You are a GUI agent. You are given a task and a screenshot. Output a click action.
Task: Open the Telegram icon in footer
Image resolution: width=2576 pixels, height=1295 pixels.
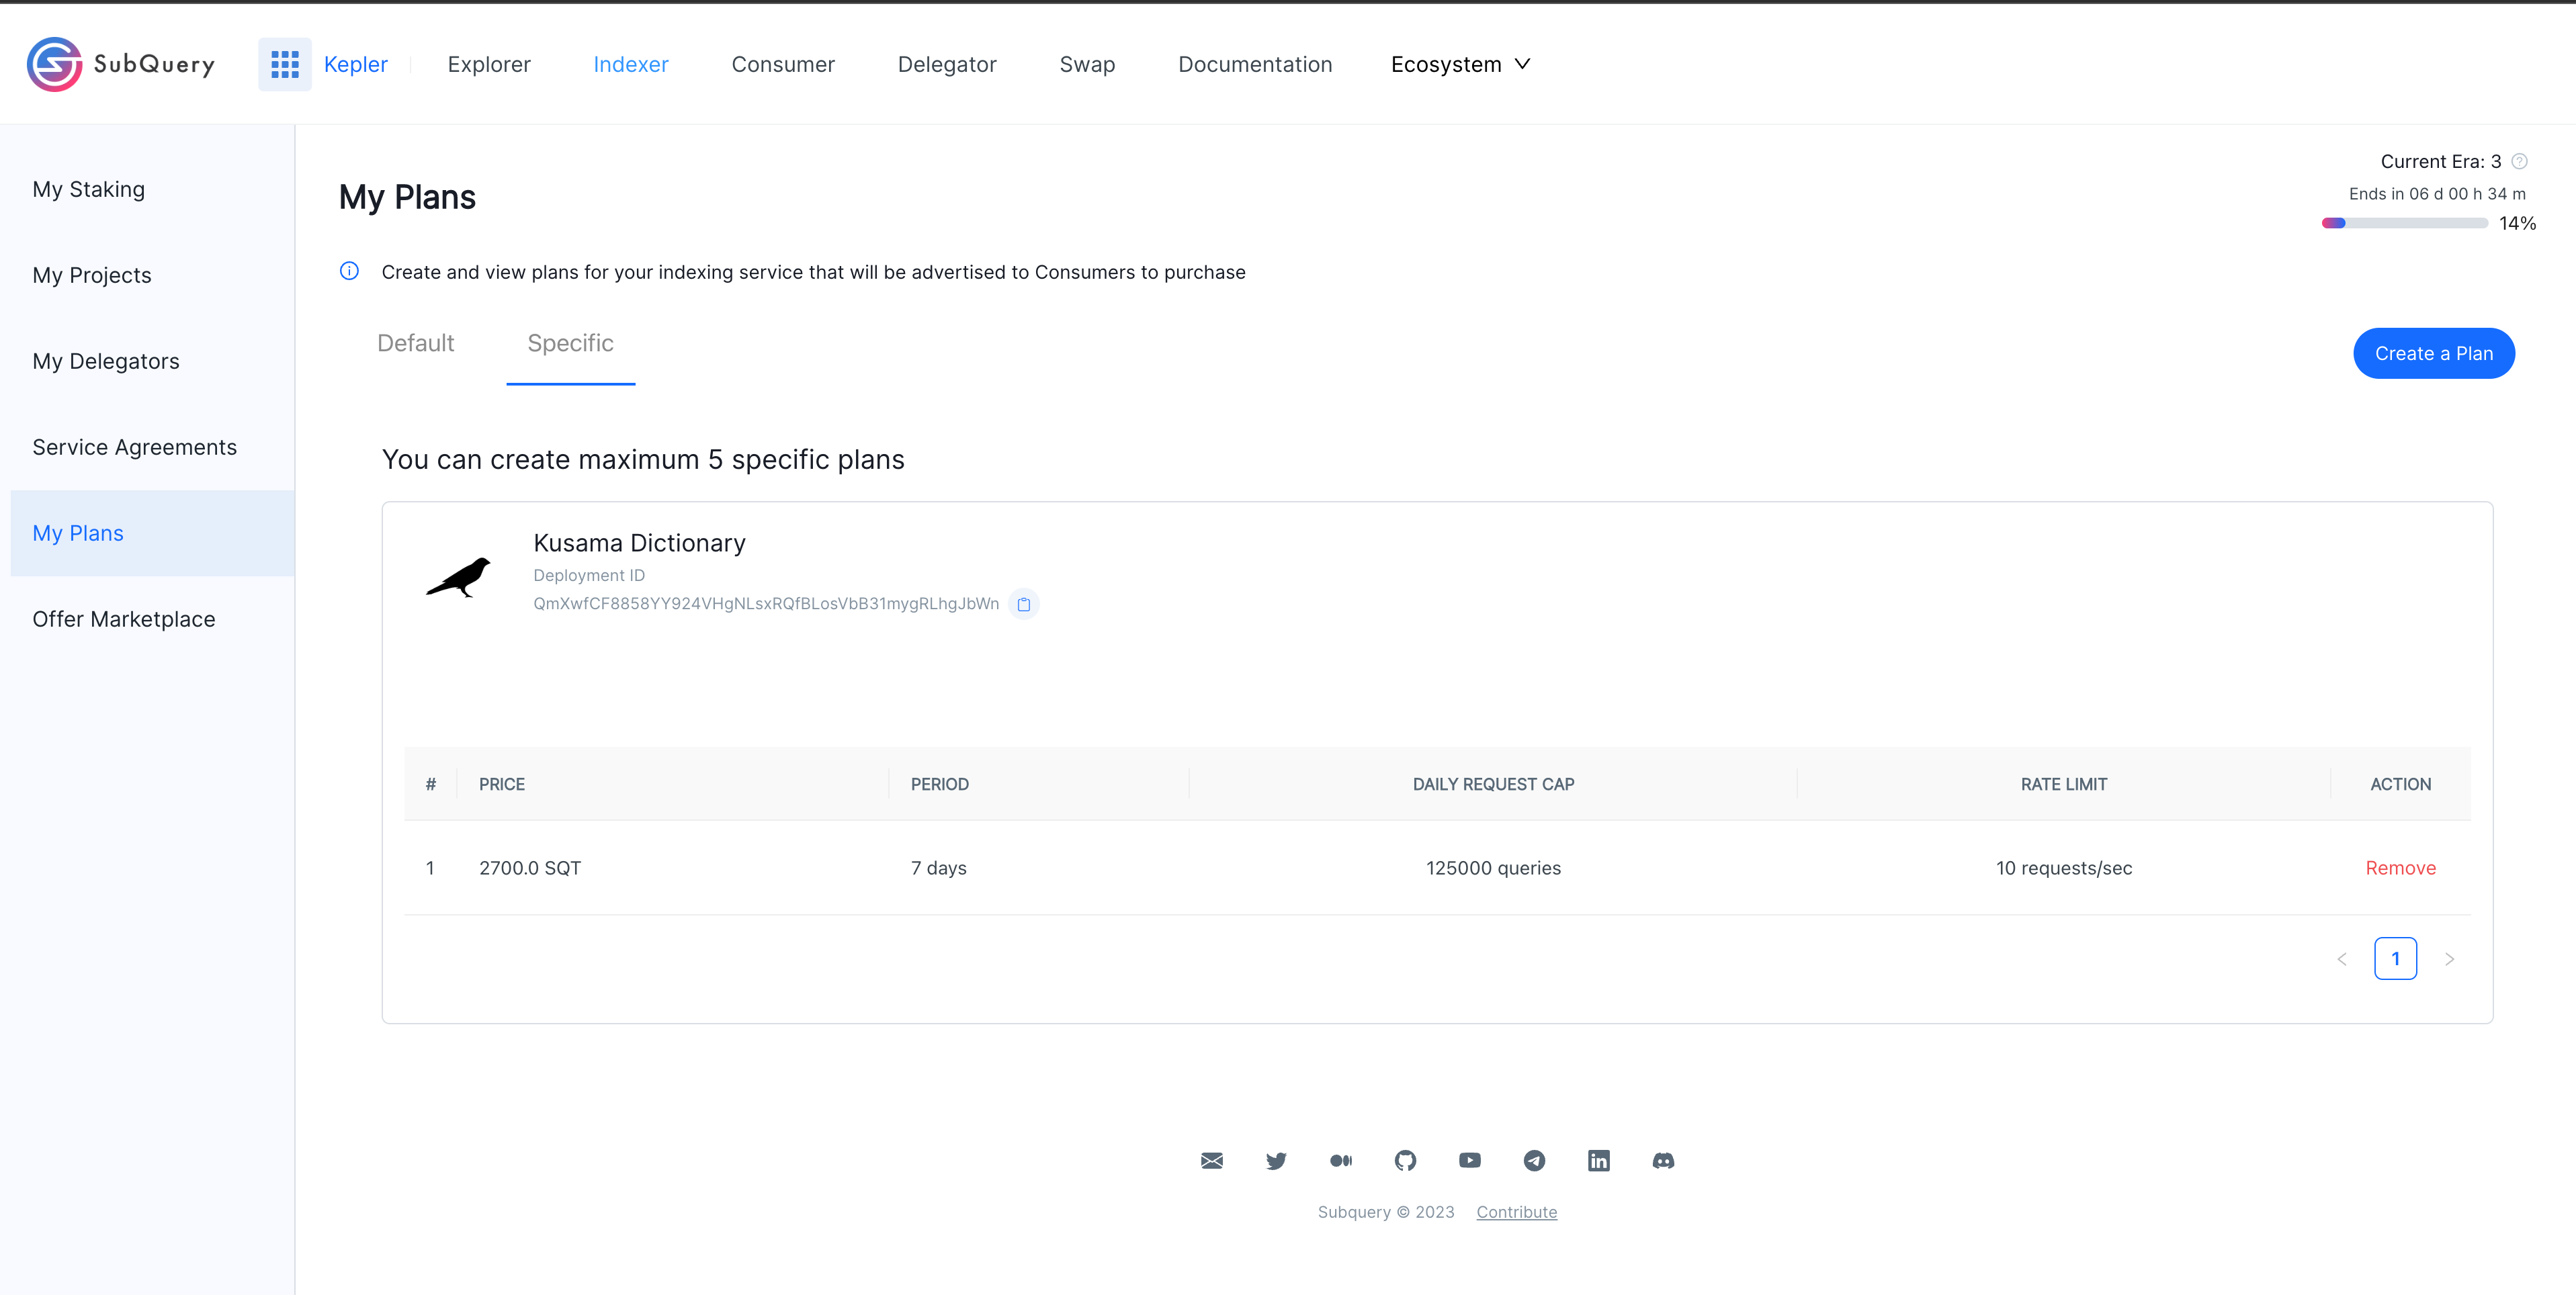click(1534, 1160)
